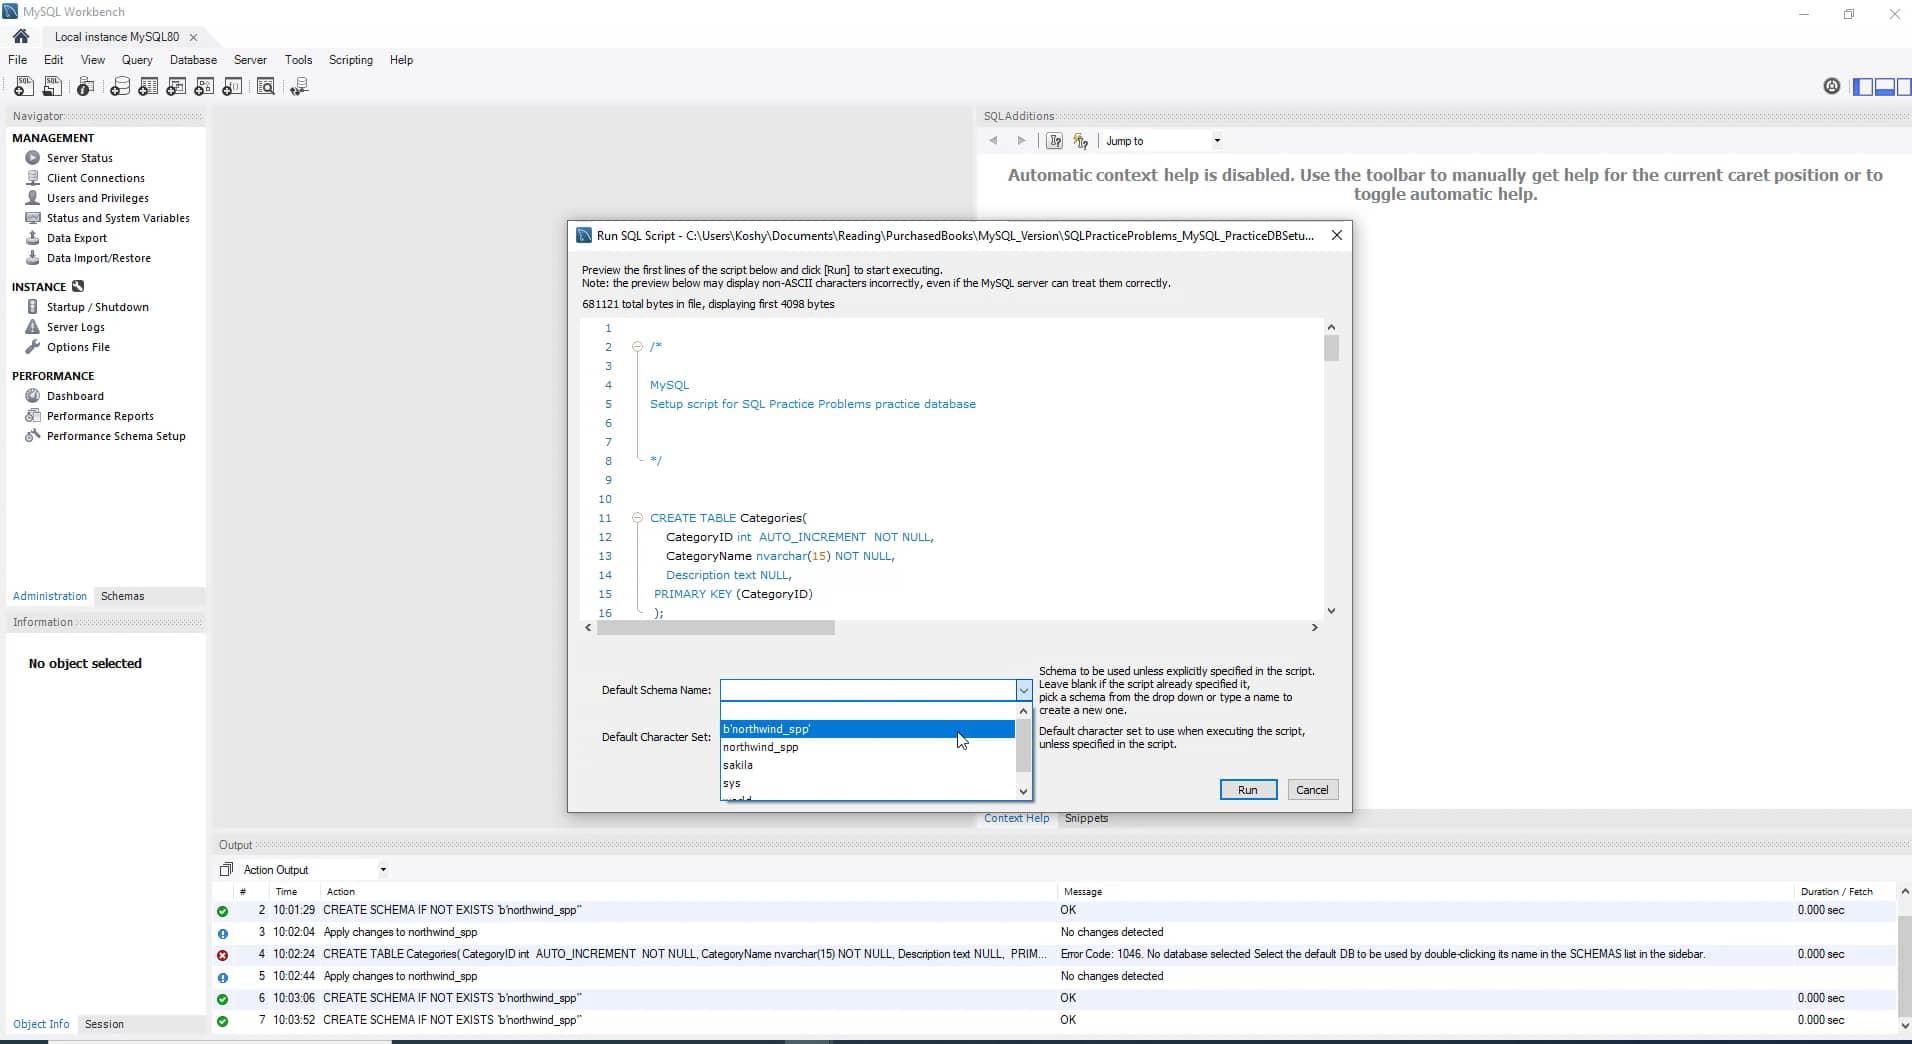Viewport: 1912px width, 1044px height.
Task: Open Performance Reports
Action: pyautogui.click(x=100, y=416)
